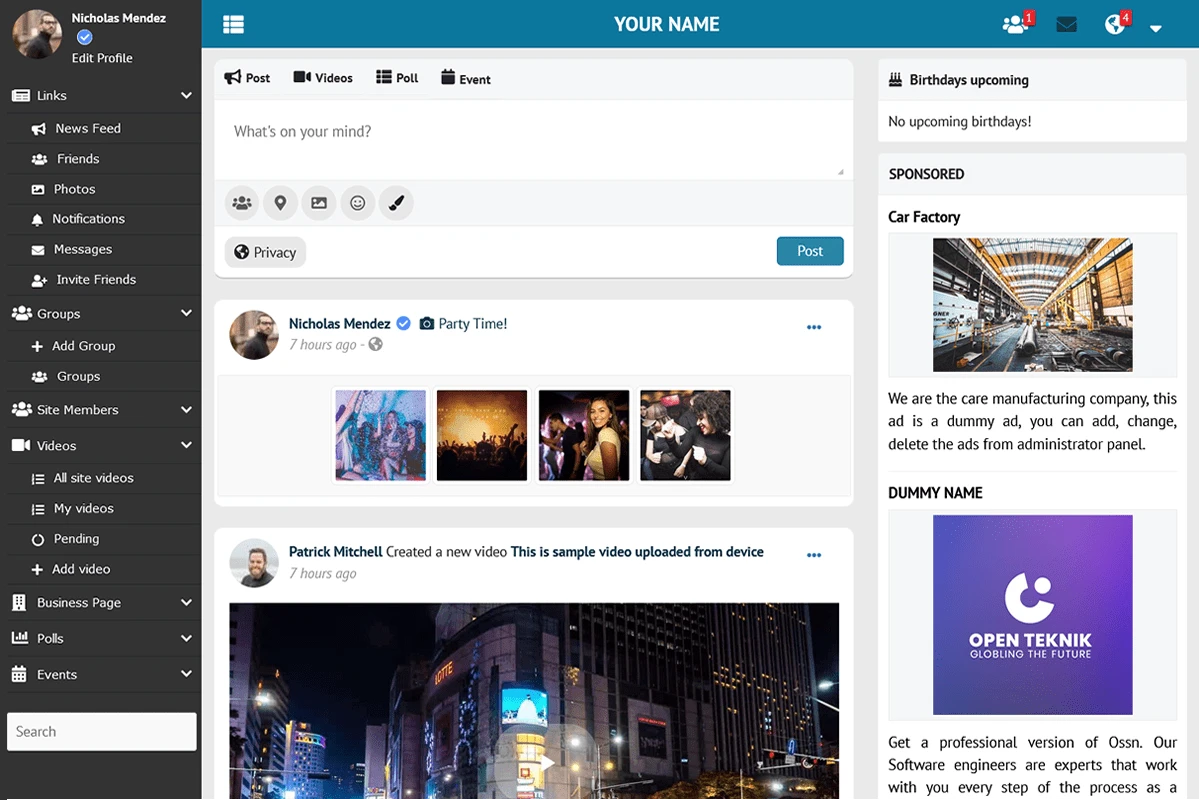
Task: Go to Edit Profile link
Action: (x=102, y=58)
